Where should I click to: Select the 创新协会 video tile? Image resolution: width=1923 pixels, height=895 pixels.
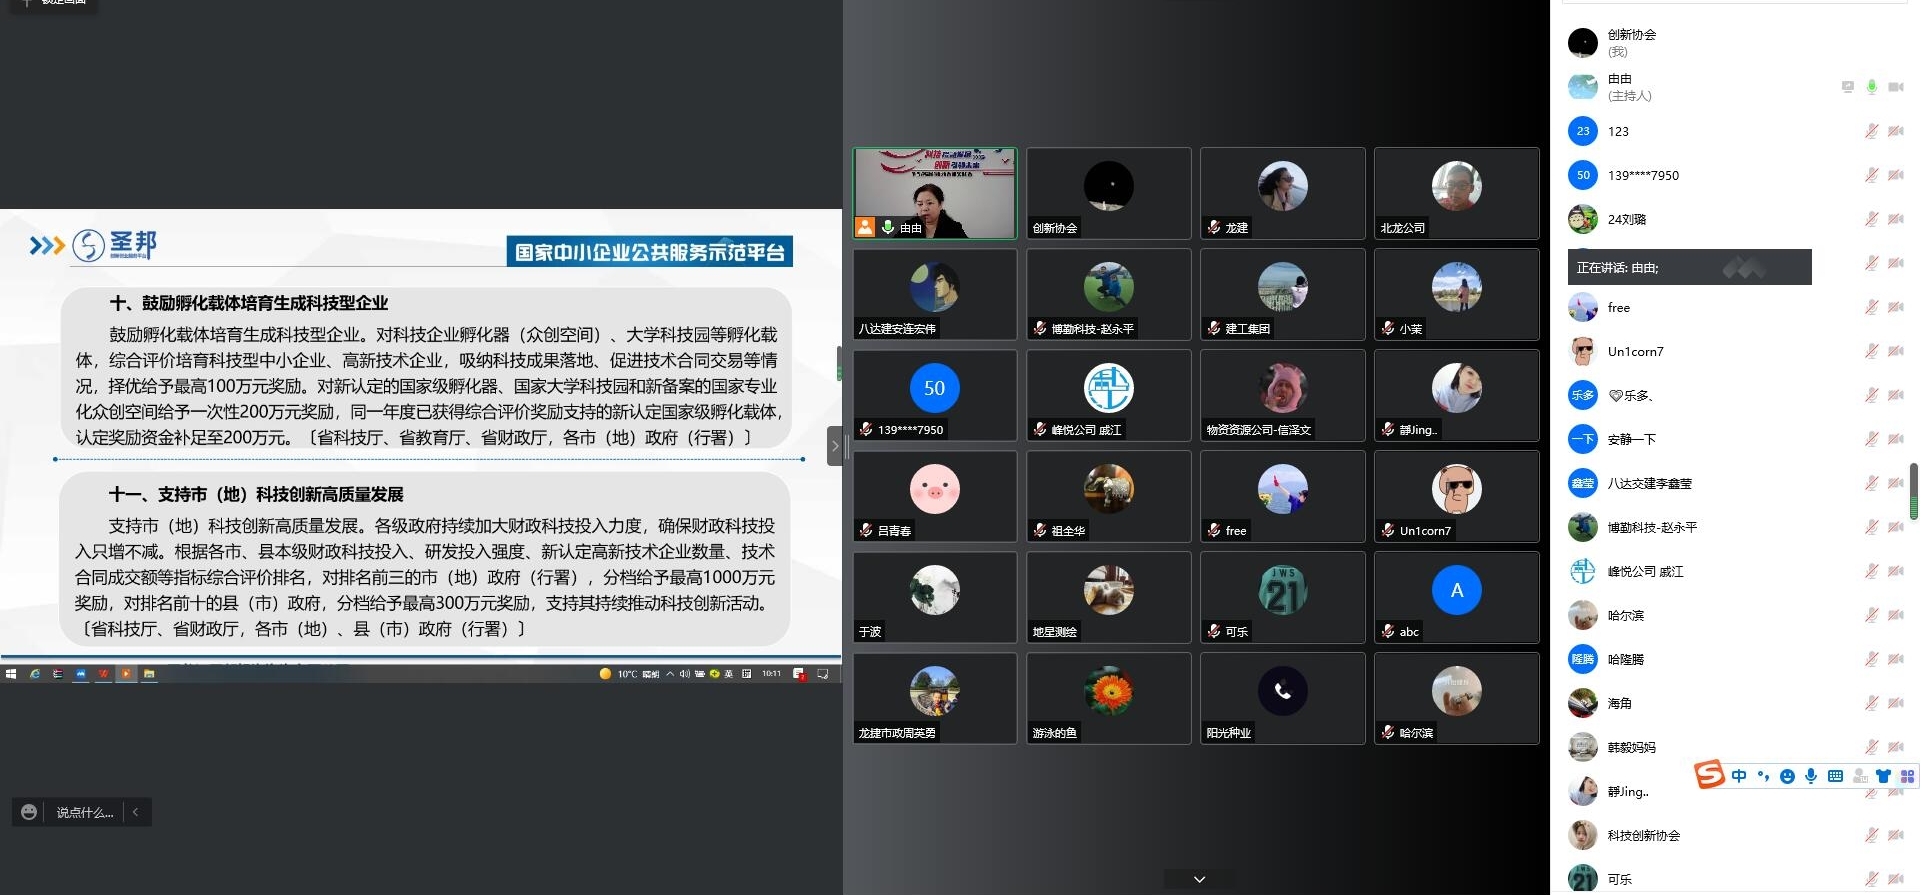coord(1109,193)
